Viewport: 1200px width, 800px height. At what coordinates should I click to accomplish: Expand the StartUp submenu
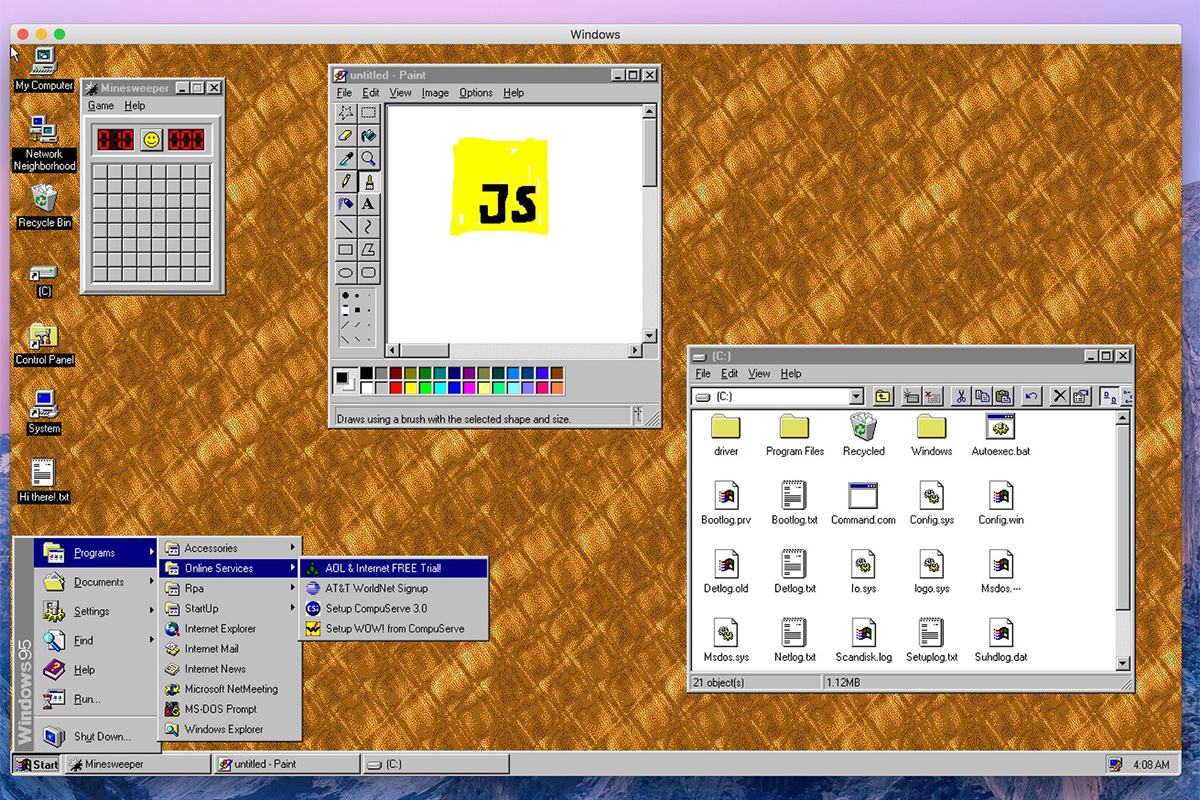point(230,608)
